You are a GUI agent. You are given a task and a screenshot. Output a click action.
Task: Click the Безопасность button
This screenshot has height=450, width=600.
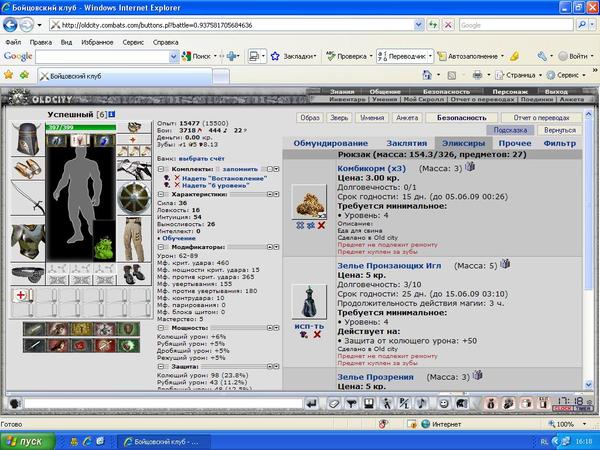click(461, 118)
